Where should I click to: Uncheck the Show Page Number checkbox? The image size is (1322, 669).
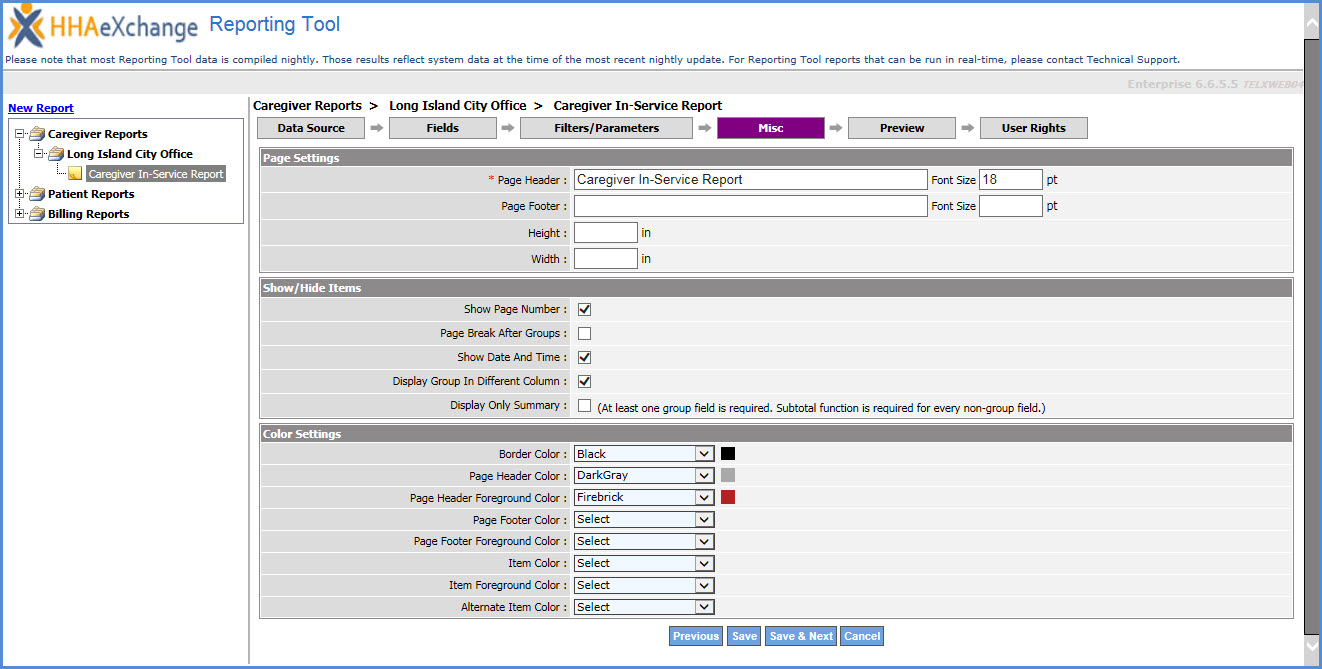pos(584,310)
